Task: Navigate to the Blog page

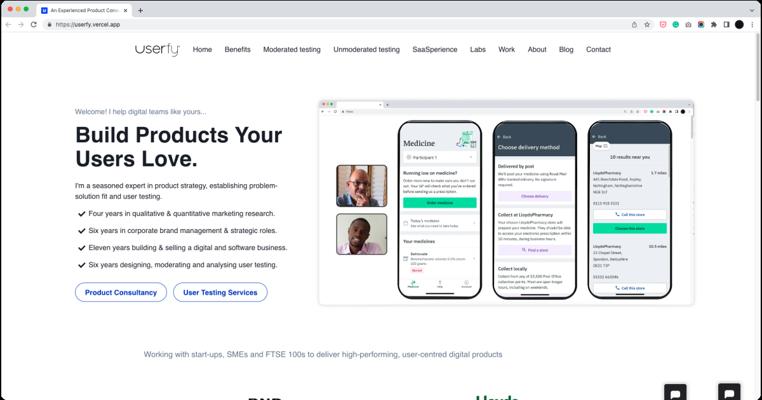Action: (566, 50)
